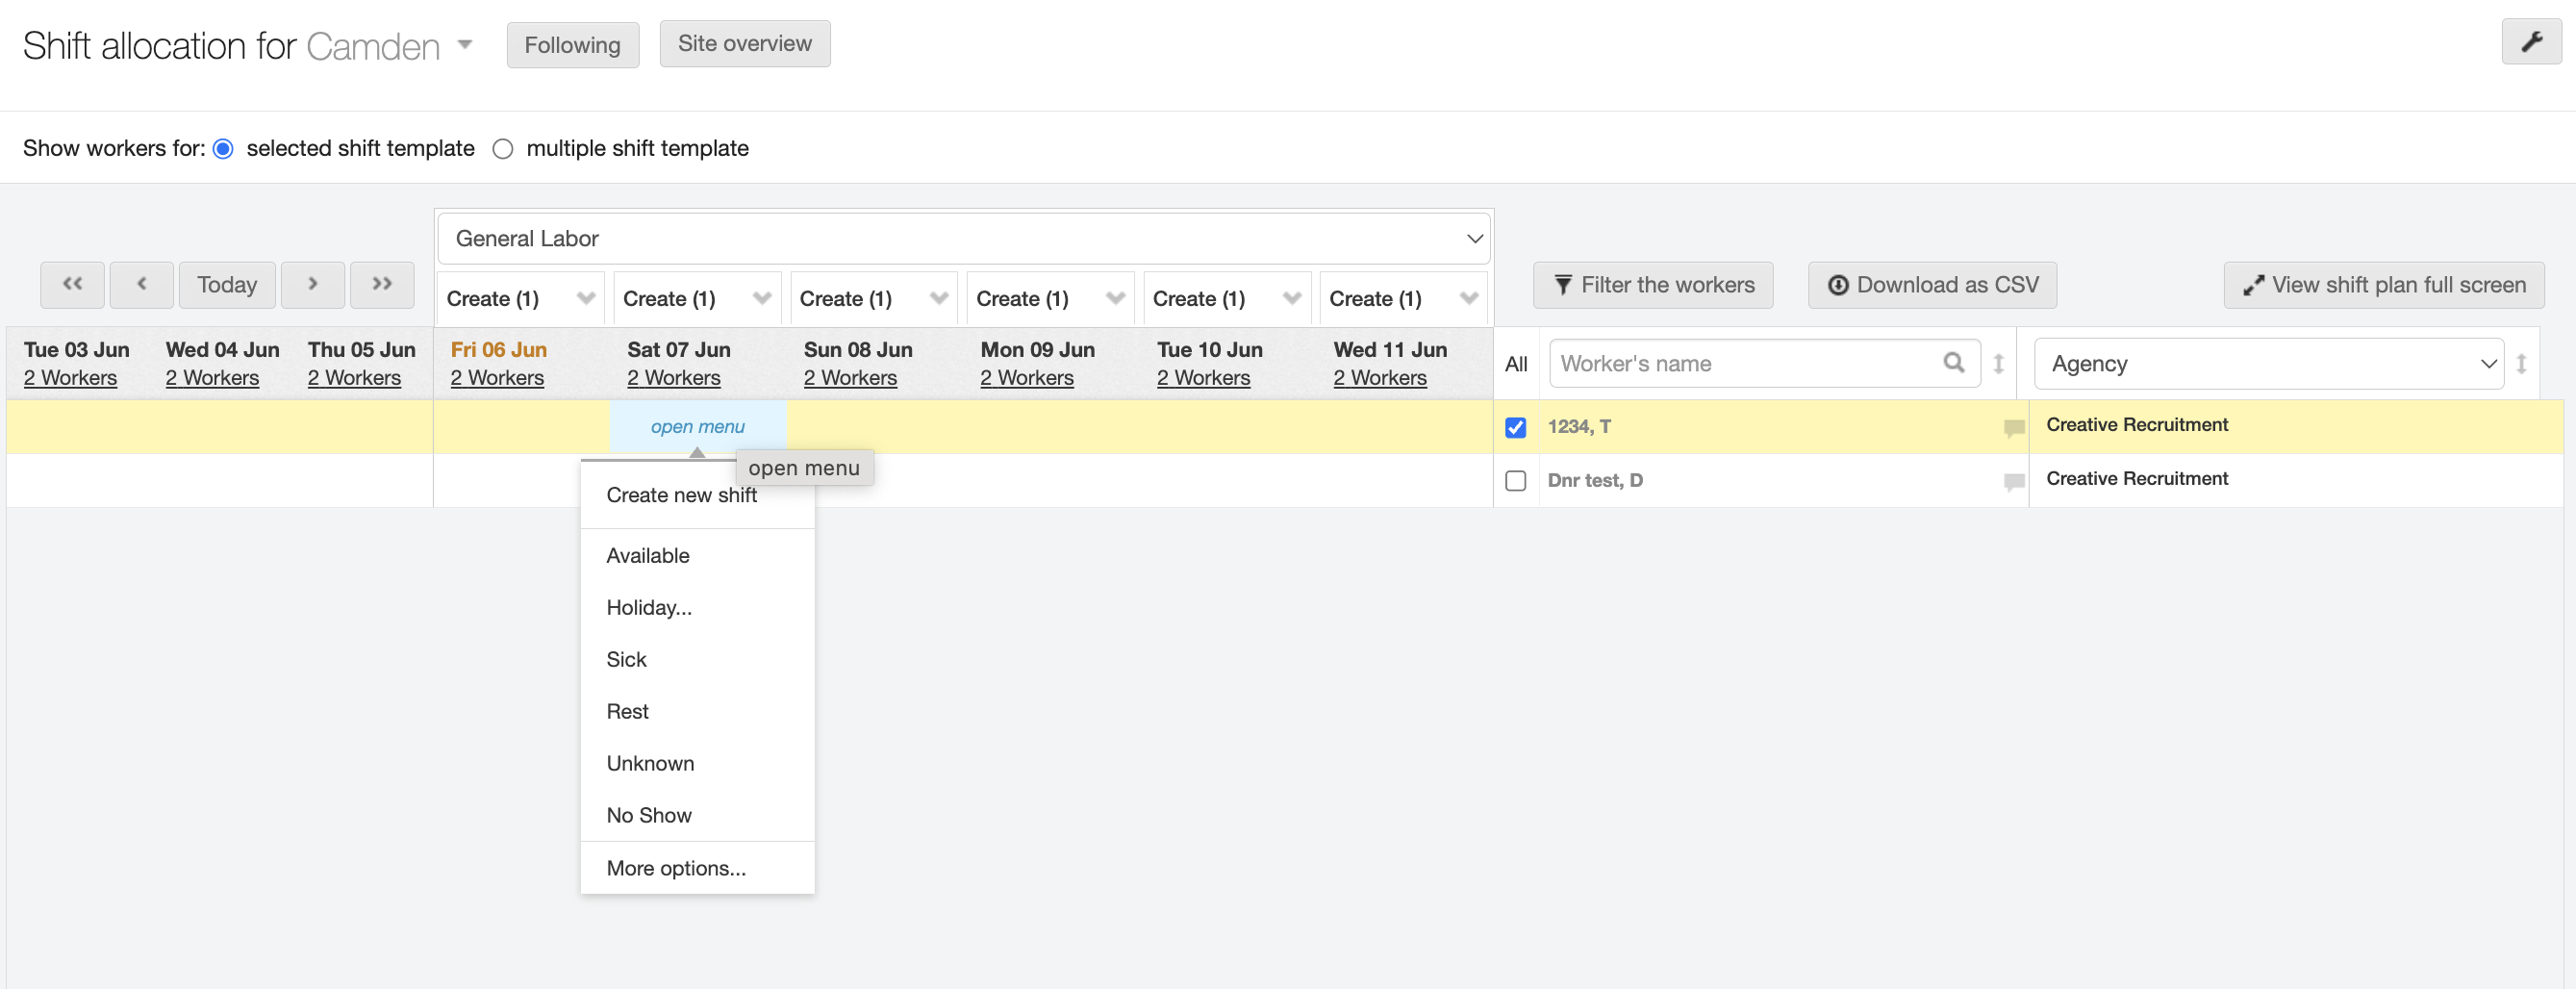The width and height of the screenshot is (2576, 989).
Task: Click the Worker's name search field
Action: (1745, 364)
